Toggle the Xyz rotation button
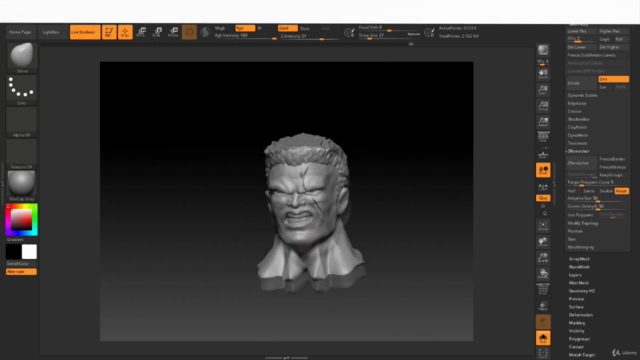 [x=543, y=198]
